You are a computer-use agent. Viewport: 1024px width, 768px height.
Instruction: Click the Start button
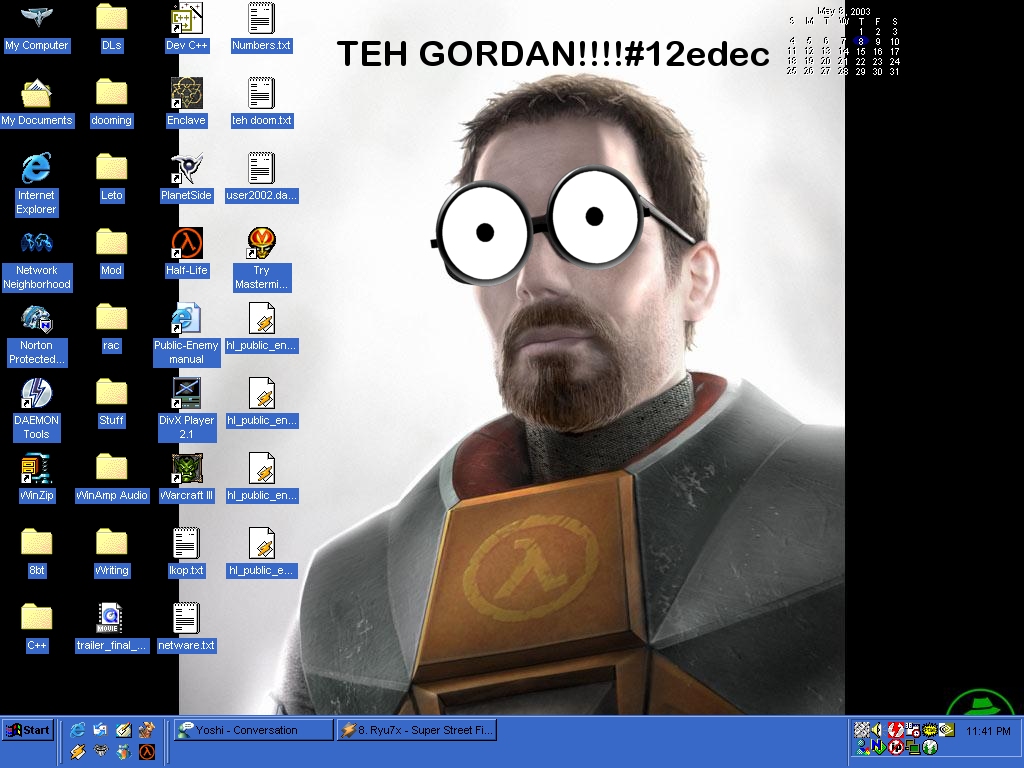tap(27, 730)
